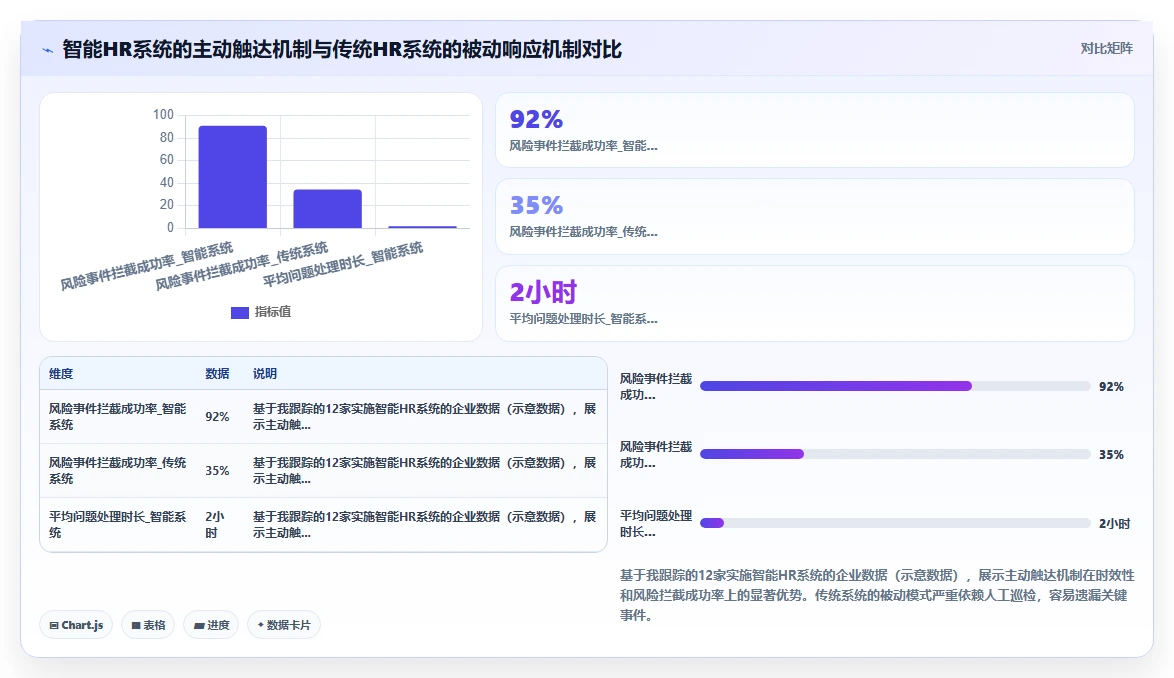Select the 2小时 data card
Screen dimensions: 1174x678
pyautogui.click(x=815, y=303)
